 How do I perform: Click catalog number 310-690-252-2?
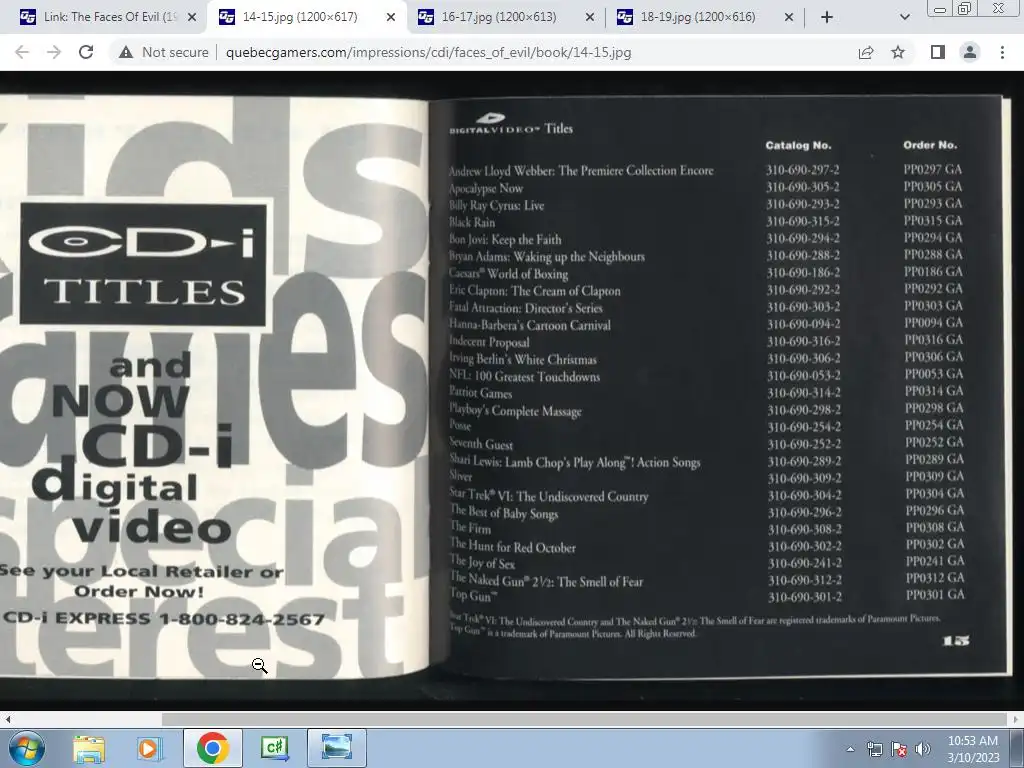(804, 444)
